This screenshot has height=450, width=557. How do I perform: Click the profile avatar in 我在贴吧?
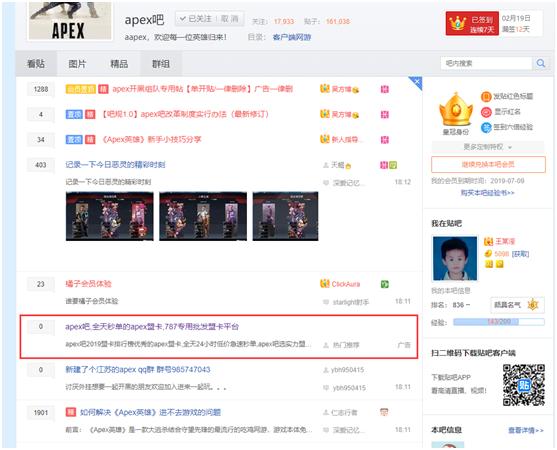(x=455, y=258)
